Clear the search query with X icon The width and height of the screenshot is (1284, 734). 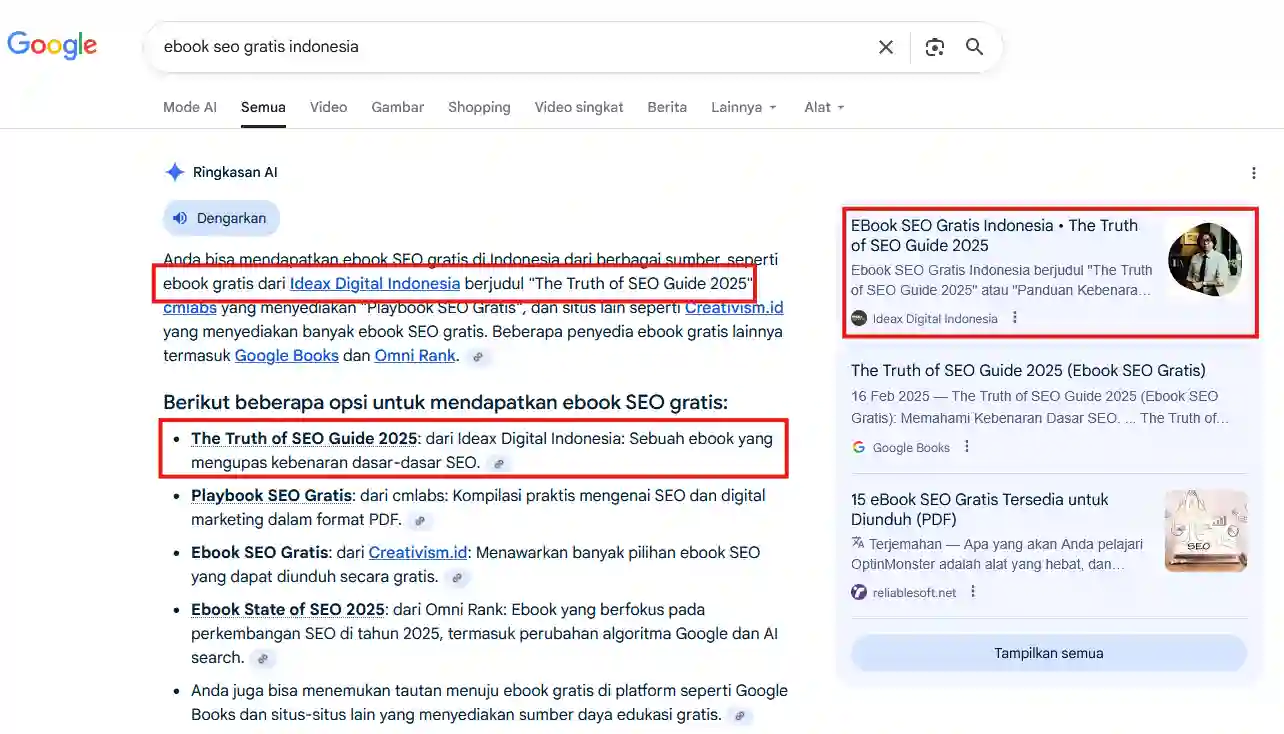coord(885,47)
